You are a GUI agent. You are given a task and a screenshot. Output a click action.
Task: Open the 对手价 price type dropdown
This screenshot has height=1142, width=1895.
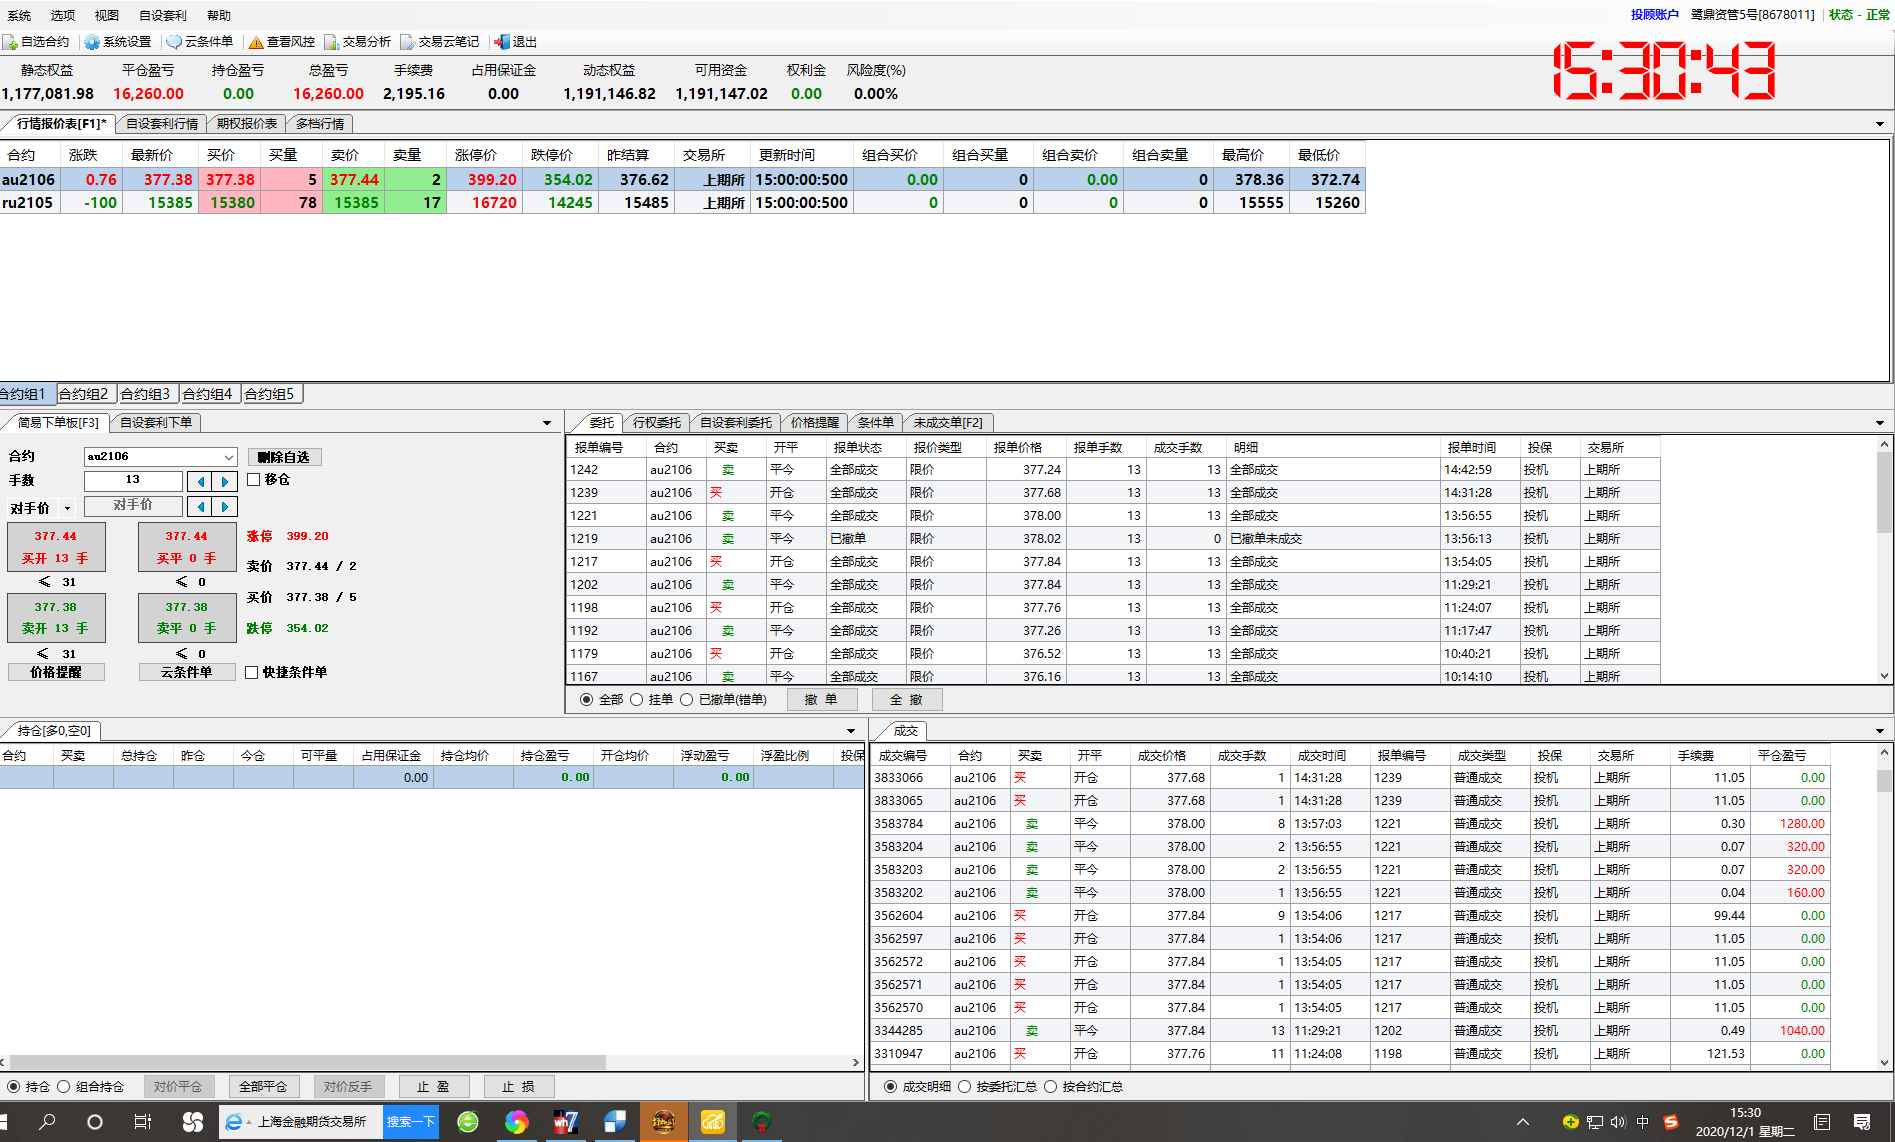[x=67, y=508]
